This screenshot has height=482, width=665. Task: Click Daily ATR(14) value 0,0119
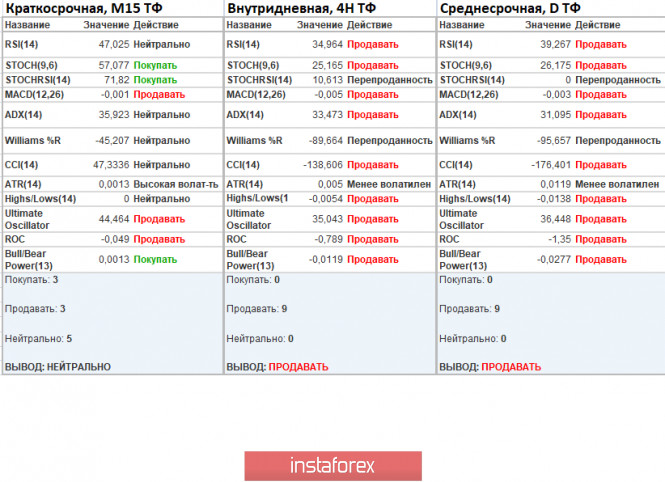click(556, 184)
